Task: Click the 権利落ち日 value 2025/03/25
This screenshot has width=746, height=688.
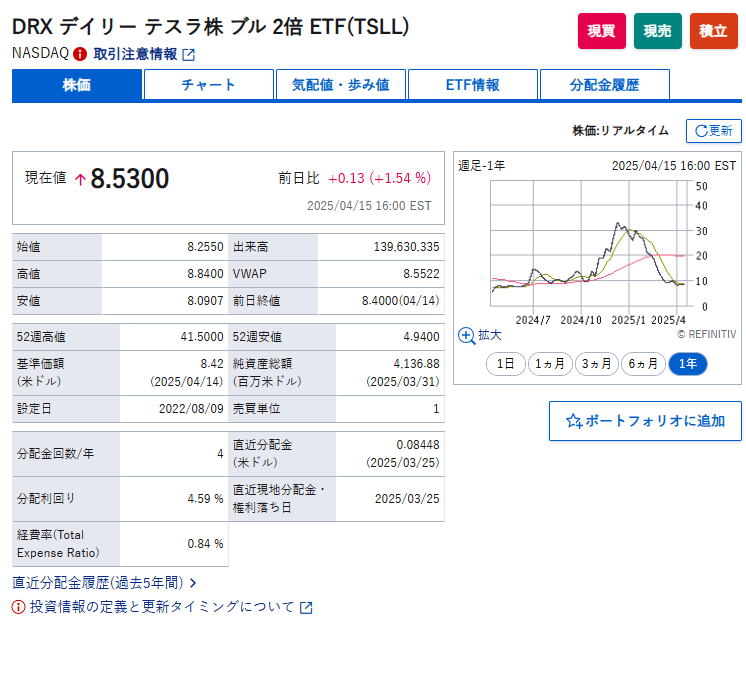Action: (x=407, y=499)
